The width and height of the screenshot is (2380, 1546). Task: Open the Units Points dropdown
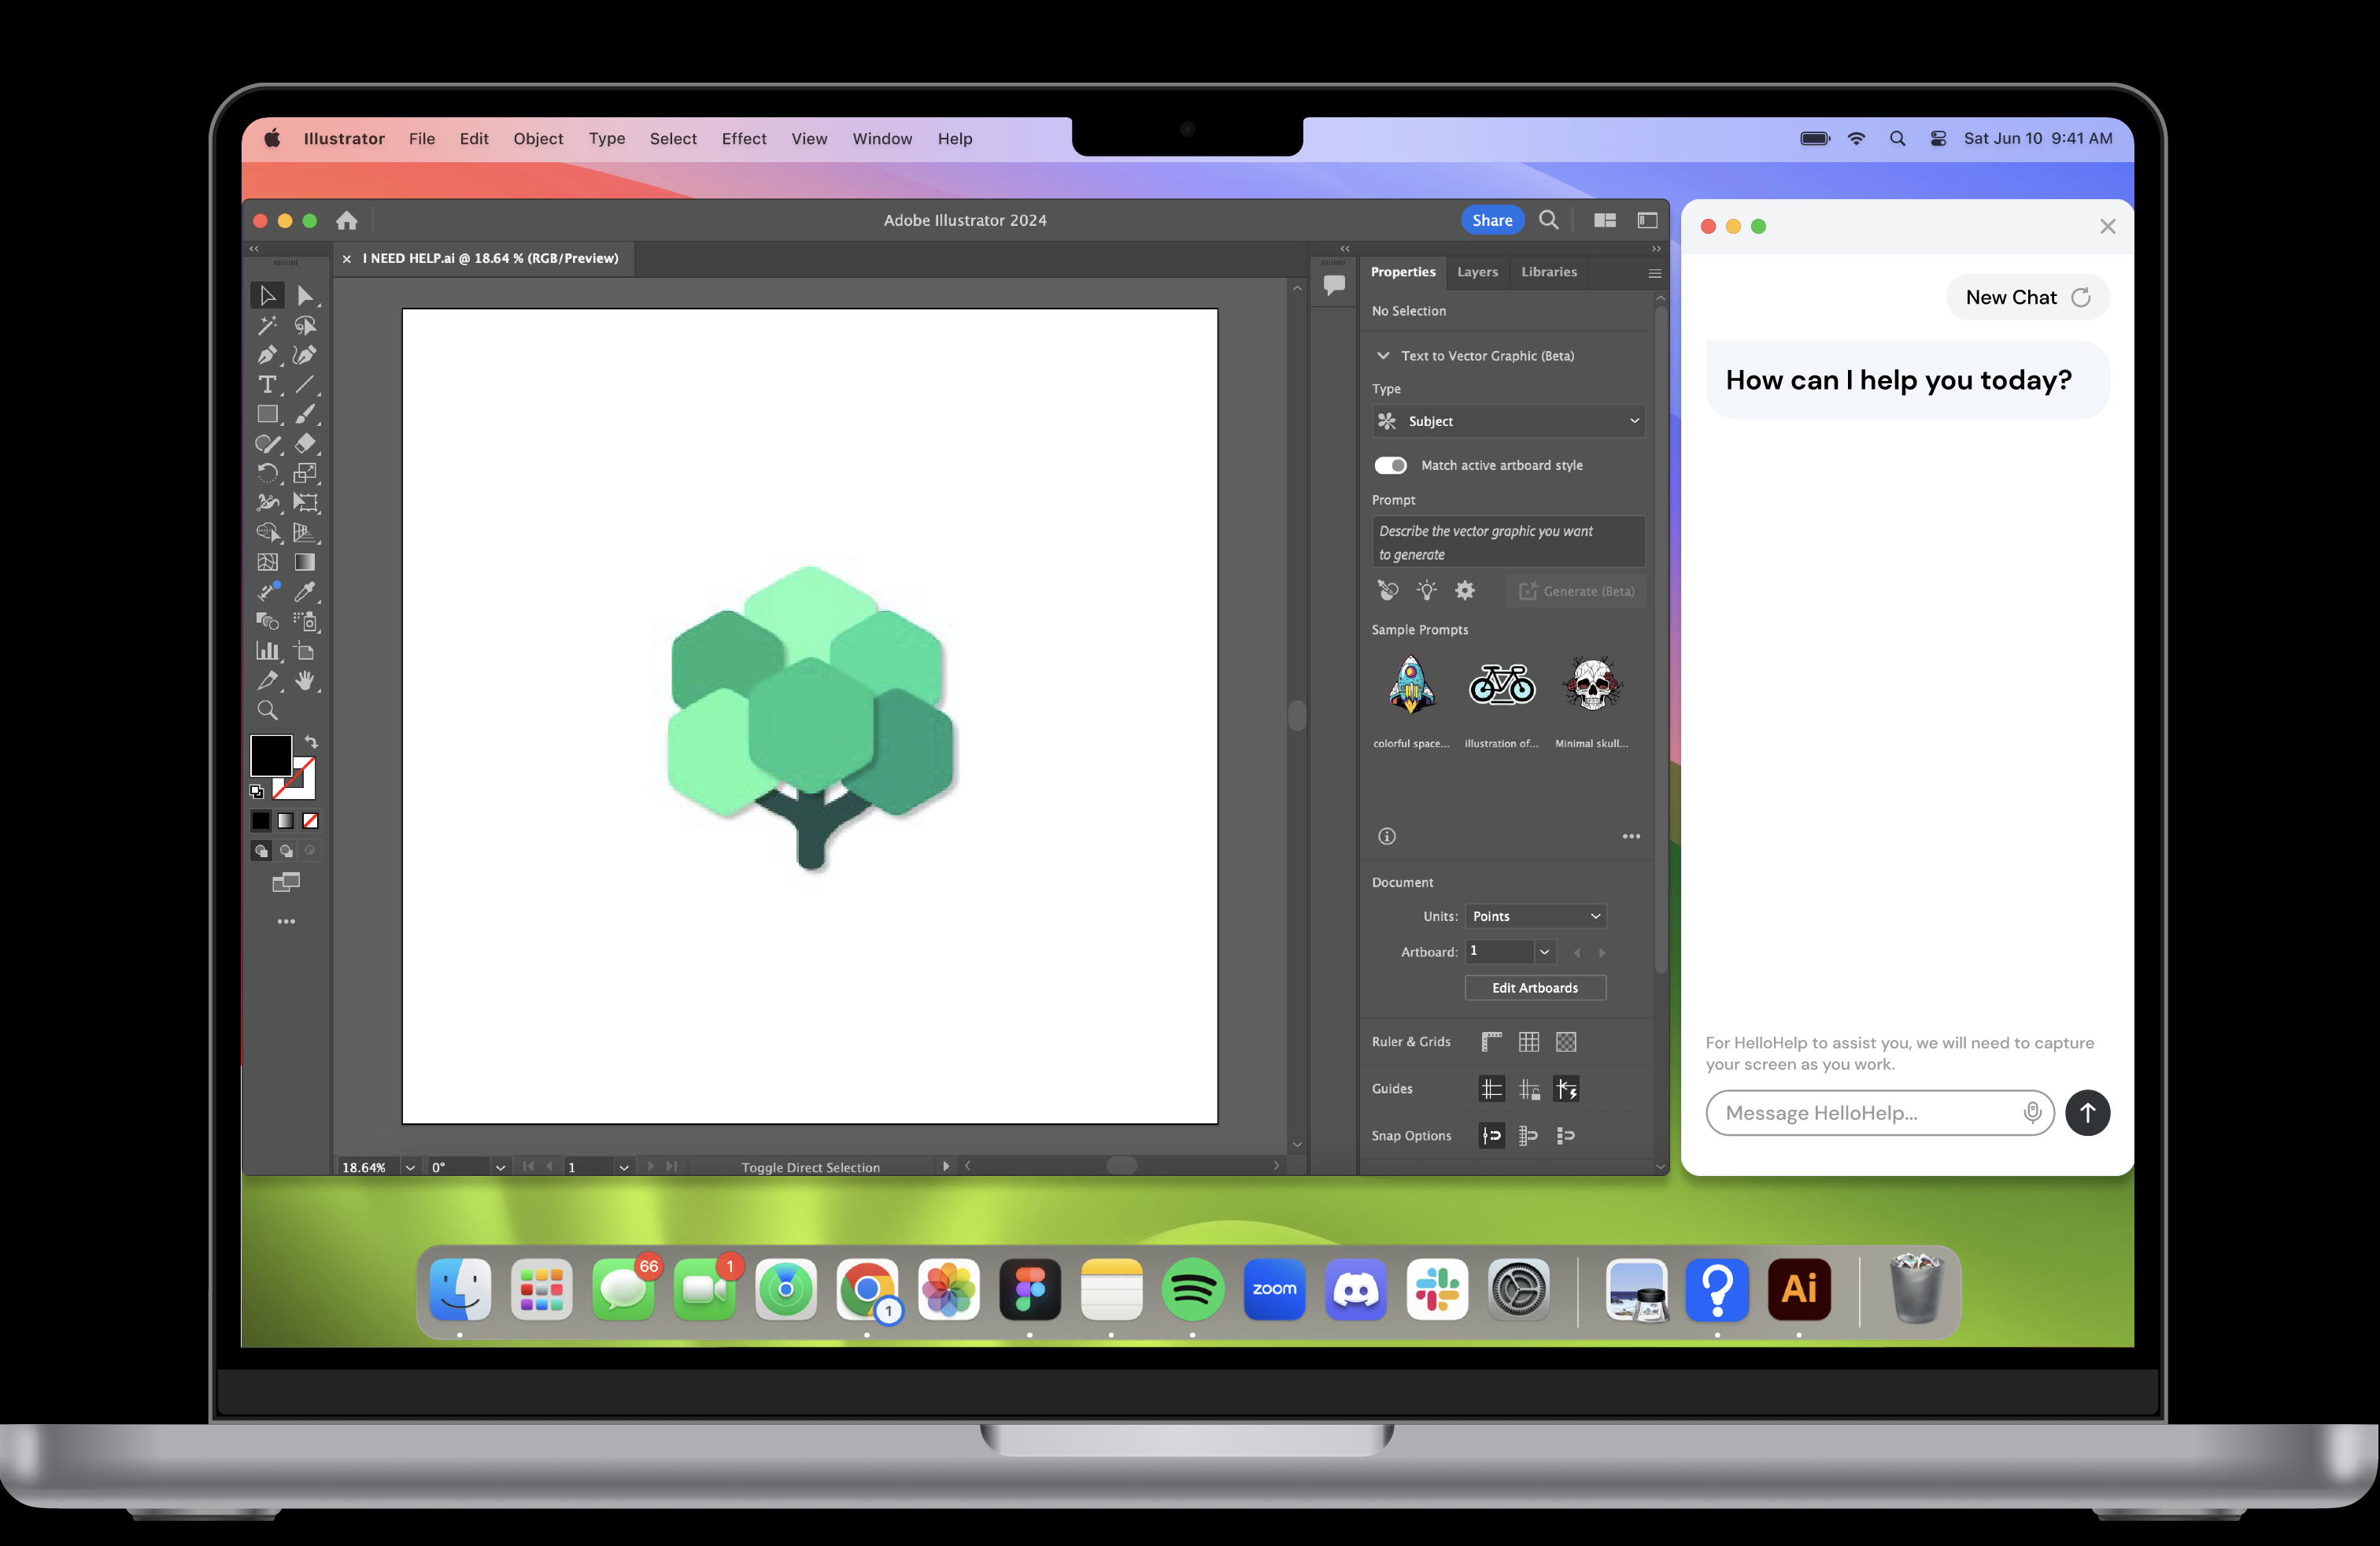[1535, 916]
